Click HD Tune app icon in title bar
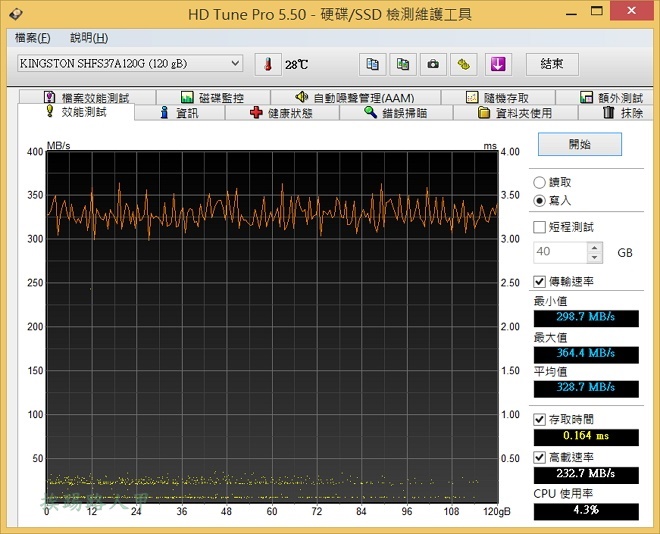The width and height of the screenshot is (660, 534). [16, 14]
